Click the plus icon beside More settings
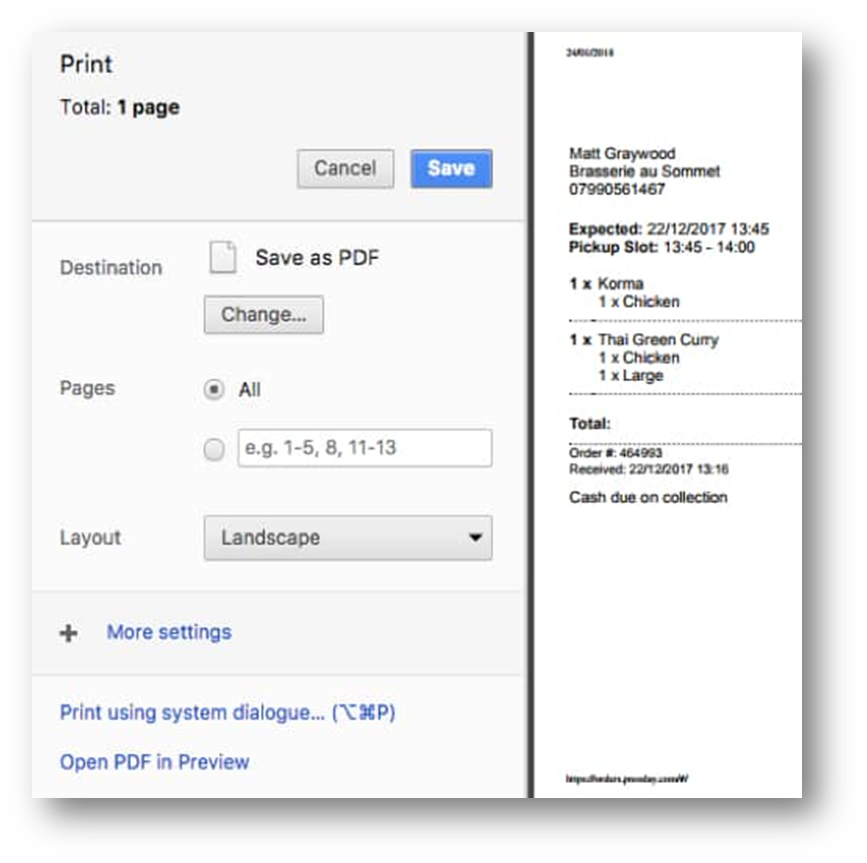 [67, 632]
